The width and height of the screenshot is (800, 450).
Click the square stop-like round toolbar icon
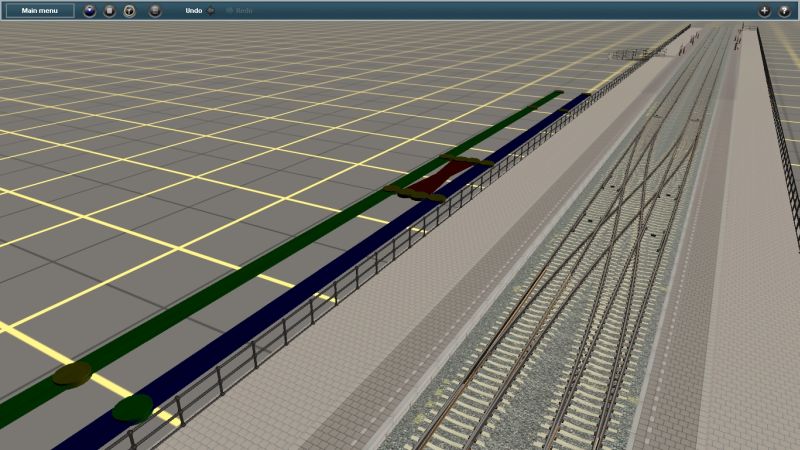110,11
